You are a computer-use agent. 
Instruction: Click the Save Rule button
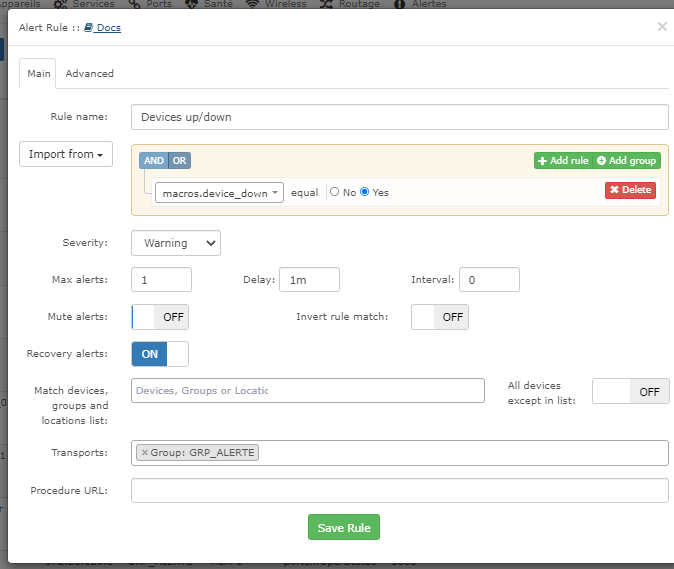[343, 528]
